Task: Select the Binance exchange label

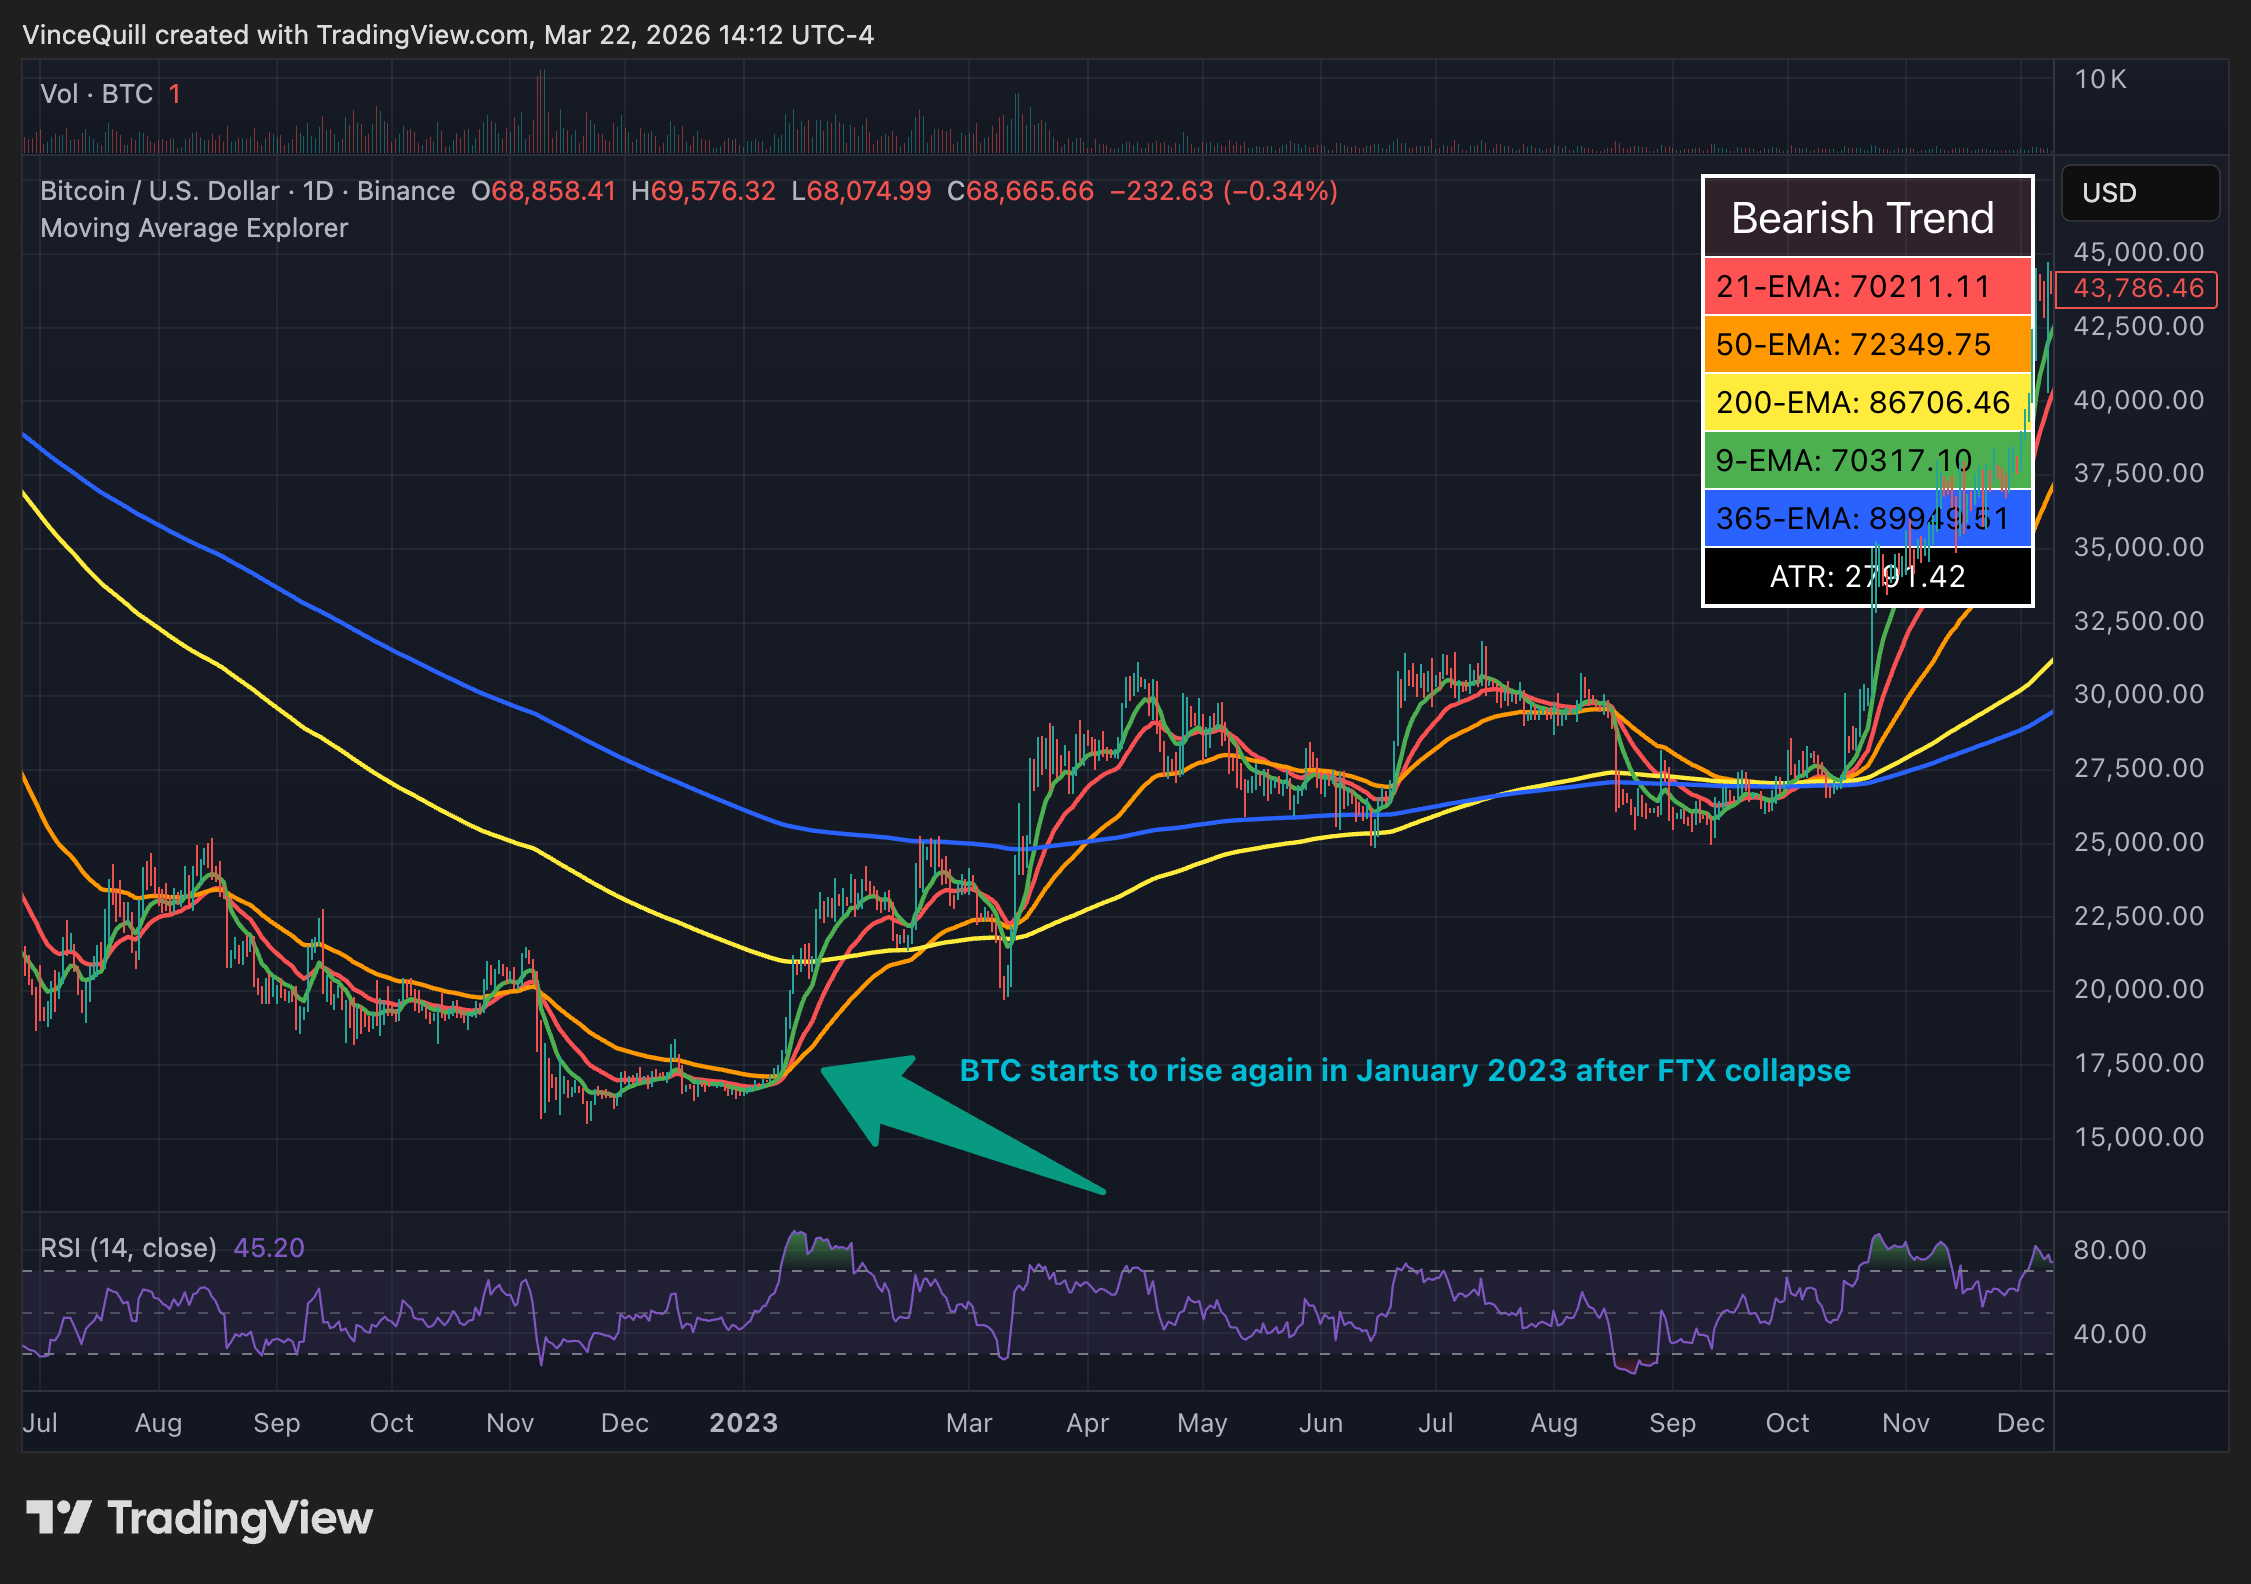Action: 404,190
